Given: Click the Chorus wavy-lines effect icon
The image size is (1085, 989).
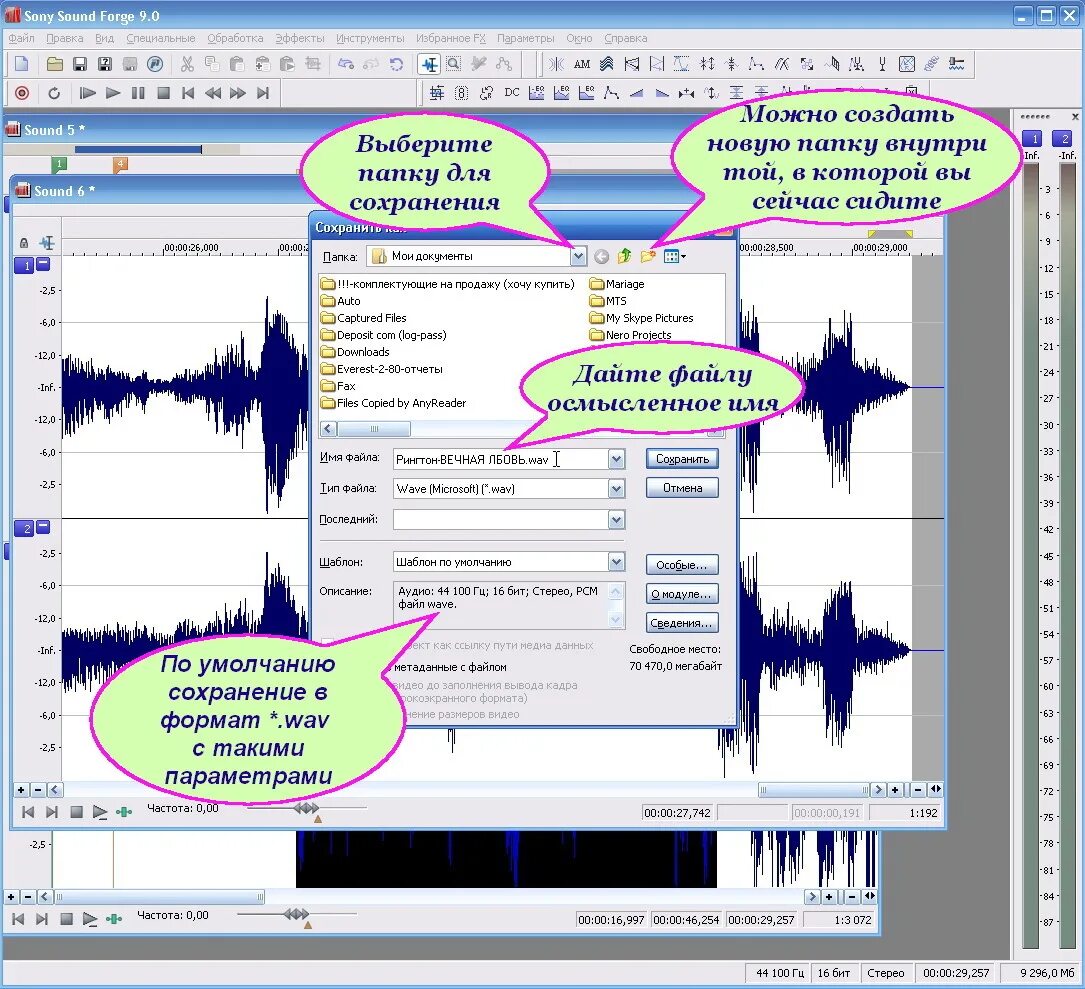Looking at the screenshot, I should click(607, 64).
